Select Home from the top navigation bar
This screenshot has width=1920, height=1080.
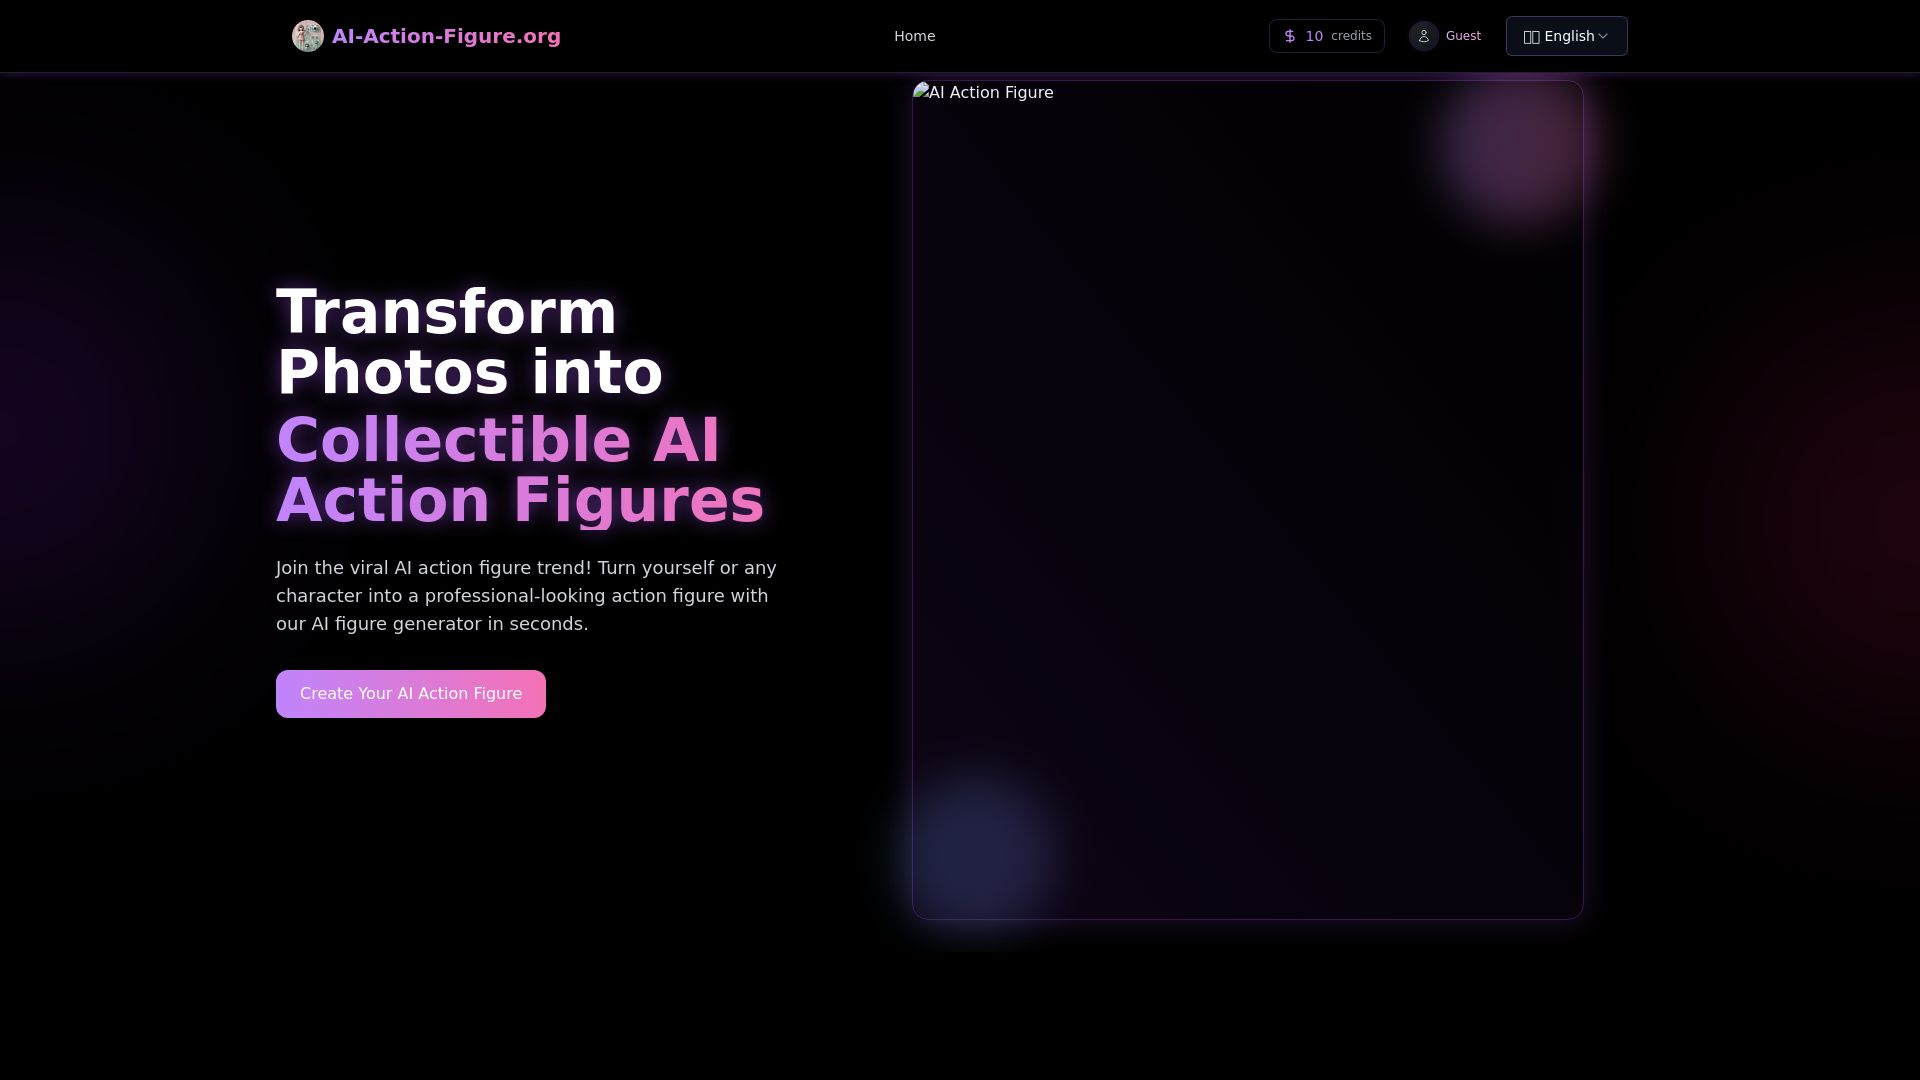coord(913,35)
